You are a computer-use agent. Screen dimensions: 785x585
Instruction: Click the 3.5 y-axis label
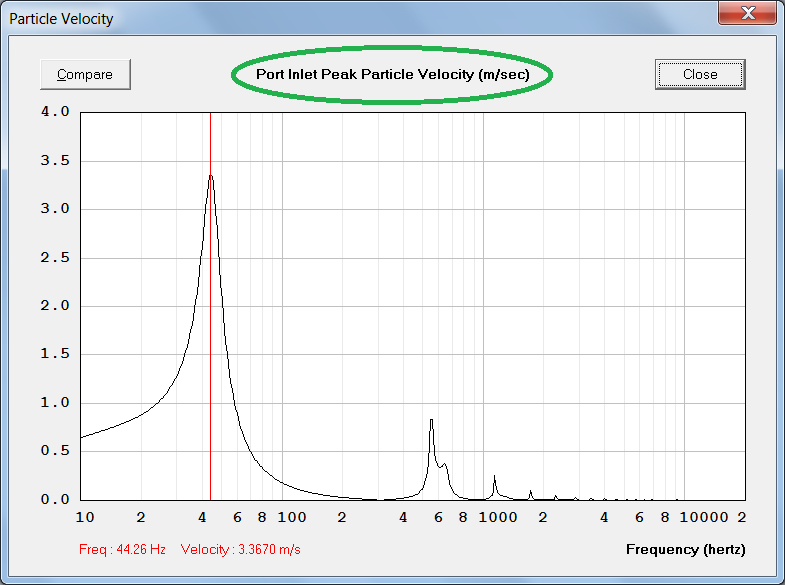pos(55,161)
